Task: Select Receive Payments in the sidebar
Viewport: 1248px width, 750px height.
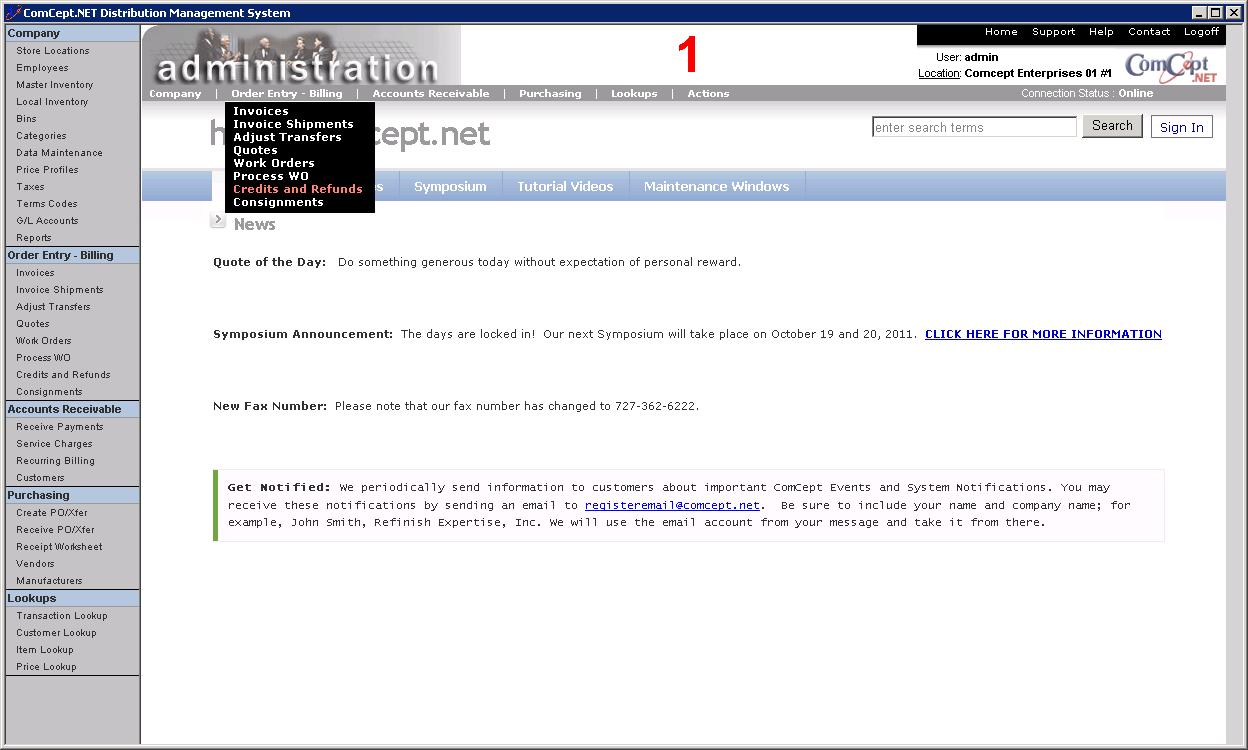Action: point(59,427)
